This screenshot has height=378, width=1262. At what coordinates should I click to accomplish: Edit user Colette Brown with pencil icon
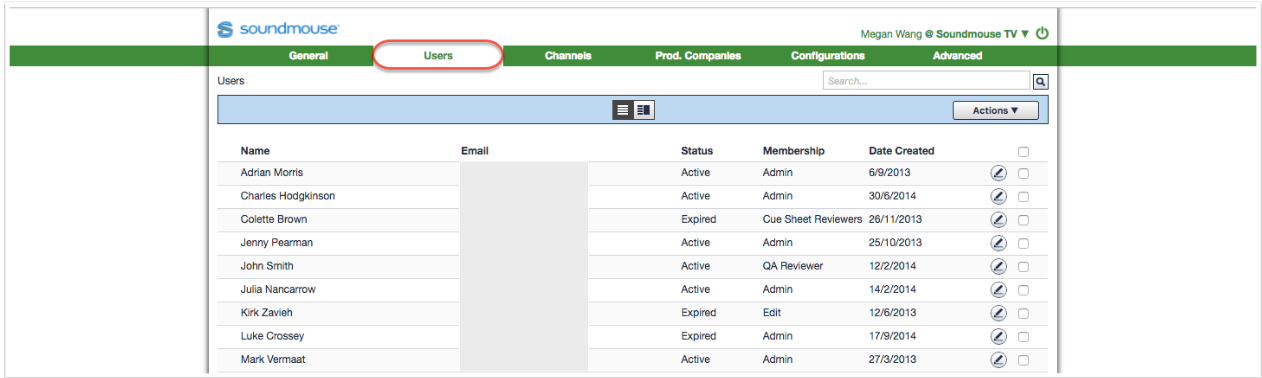[x=998, y=219]
